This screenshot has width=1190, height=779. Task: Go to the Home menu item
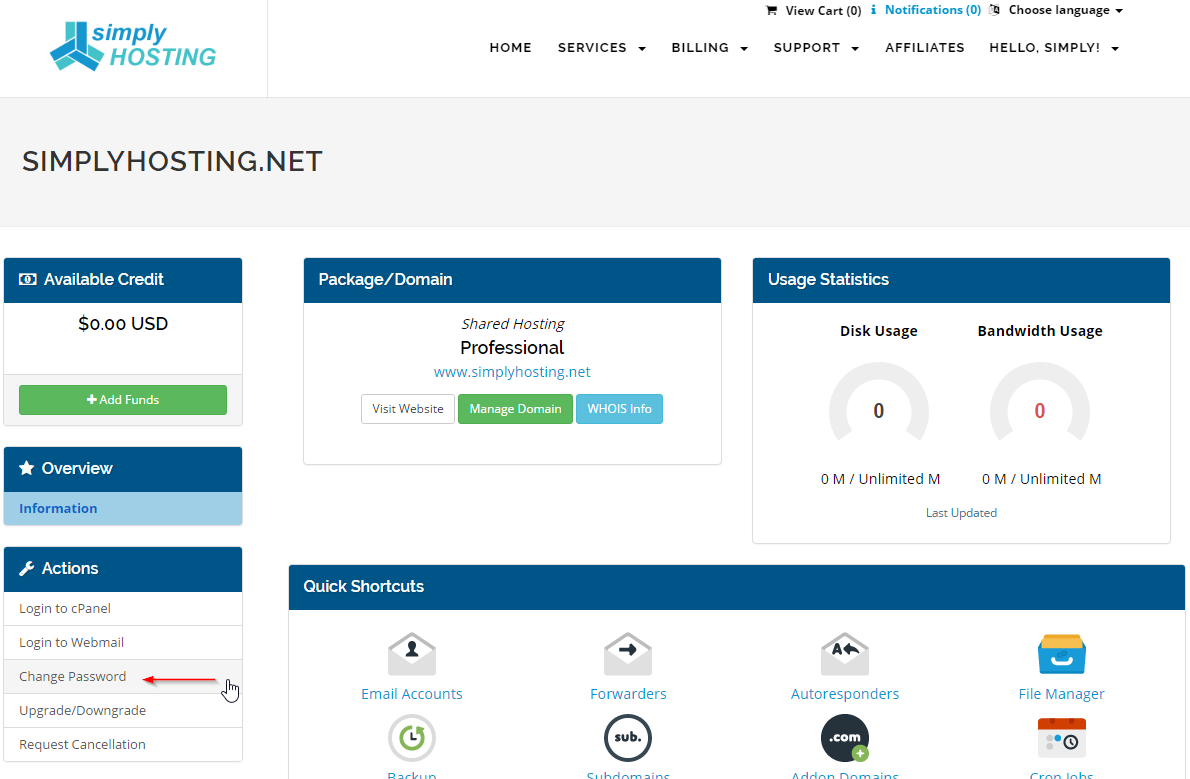[x=511, y=48]
